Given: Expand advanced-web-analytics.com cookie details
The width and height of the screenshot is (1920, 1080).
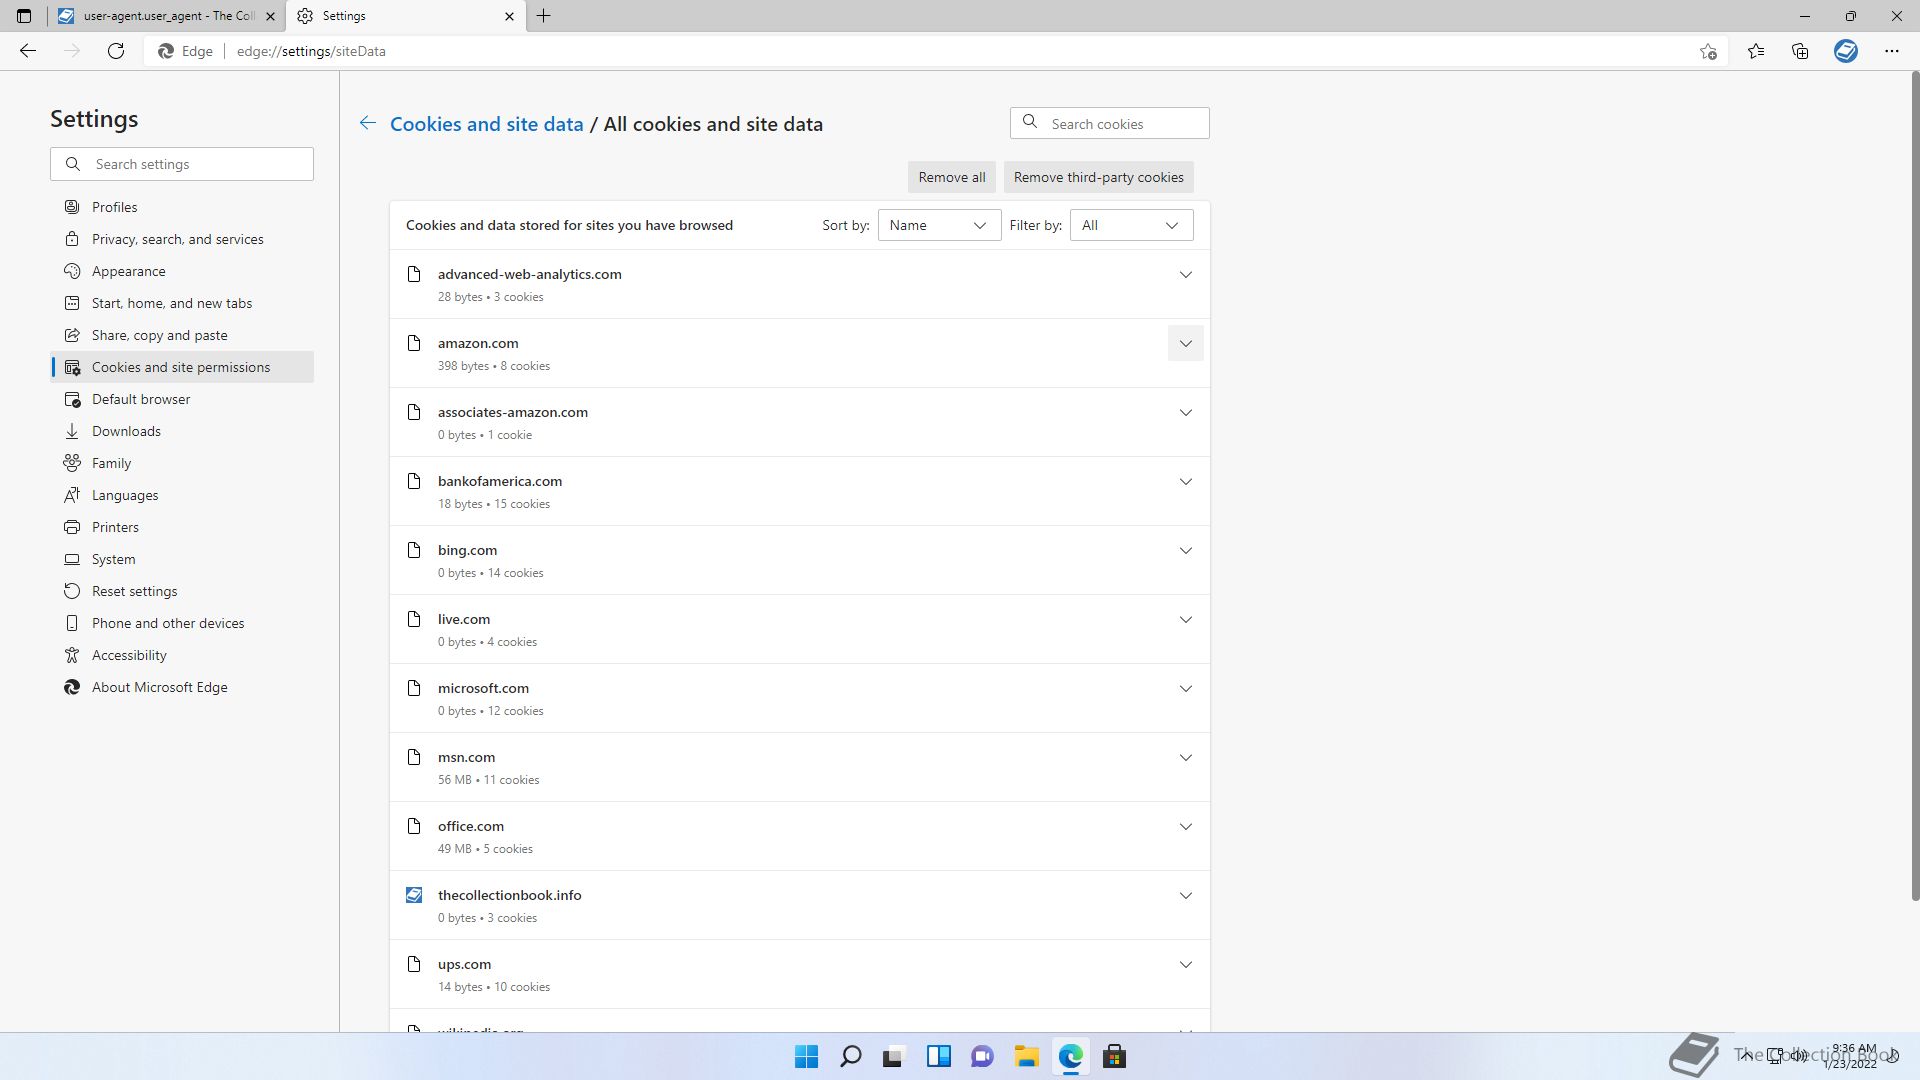Looking at the screenshot, I should pyautogui.click(x=1185, y=274).
